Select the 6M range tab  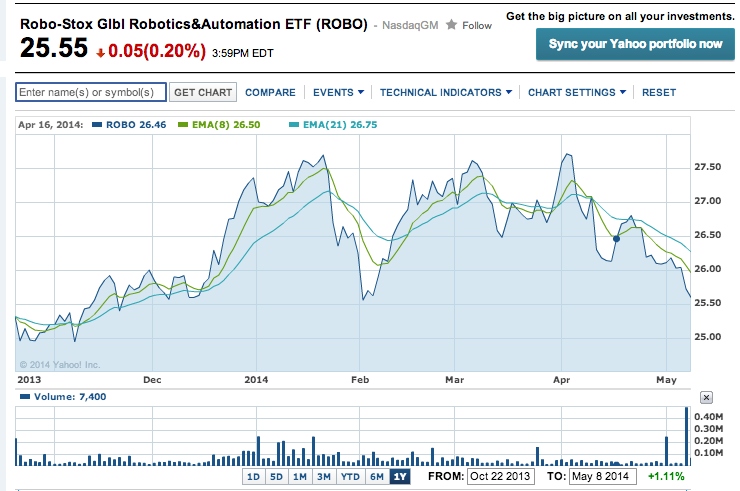(377, 476)
